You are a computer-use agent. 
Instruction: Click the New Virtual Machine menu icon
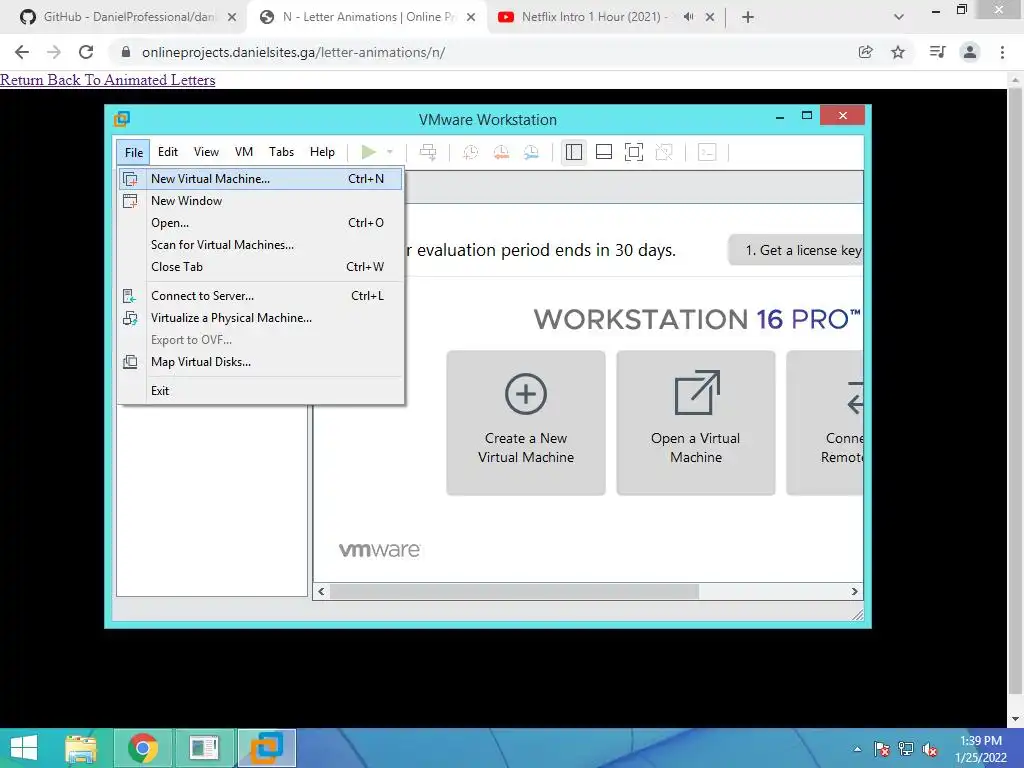tap(131, 179)
